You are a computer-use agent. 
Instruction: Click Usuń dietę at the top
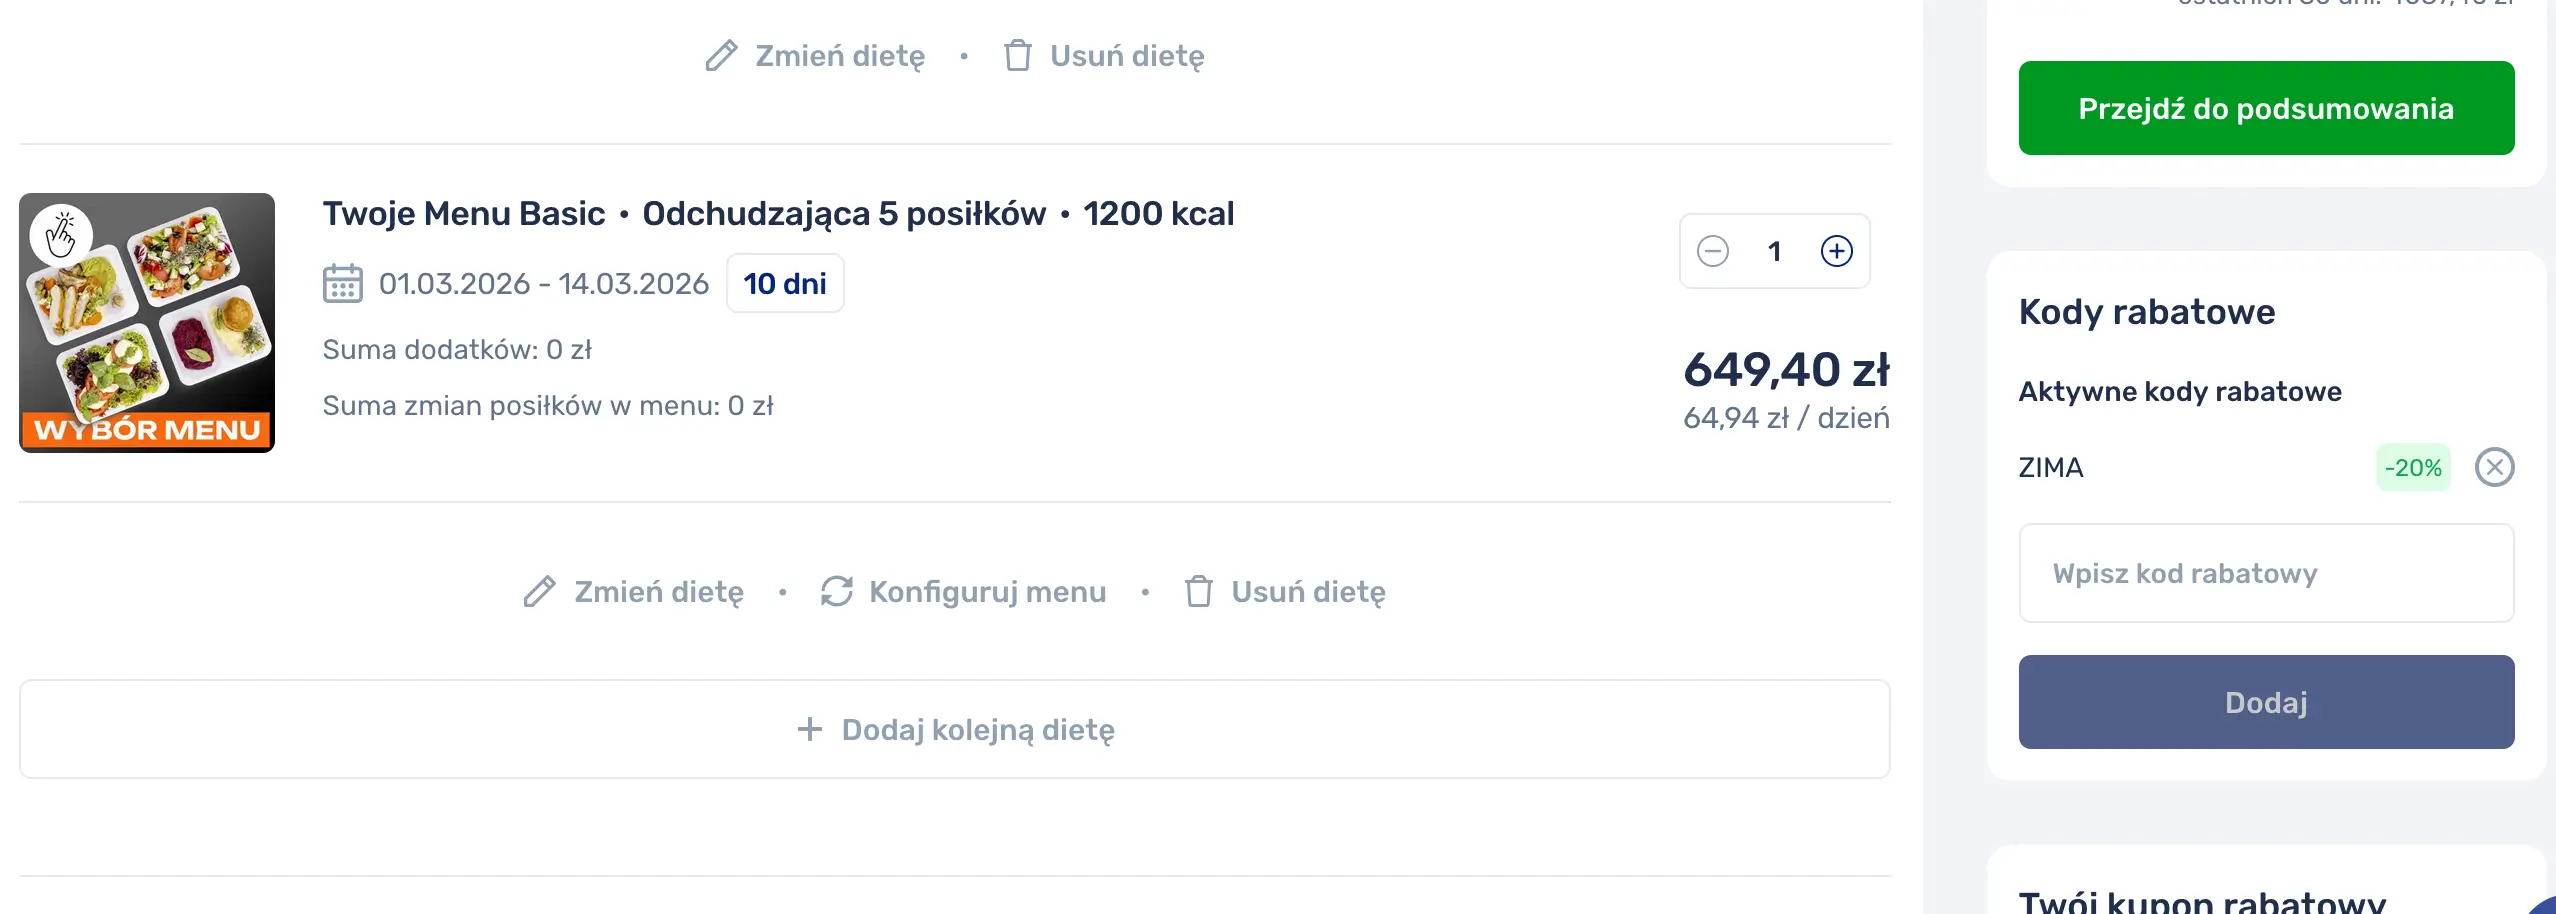tap(1126, 56)
